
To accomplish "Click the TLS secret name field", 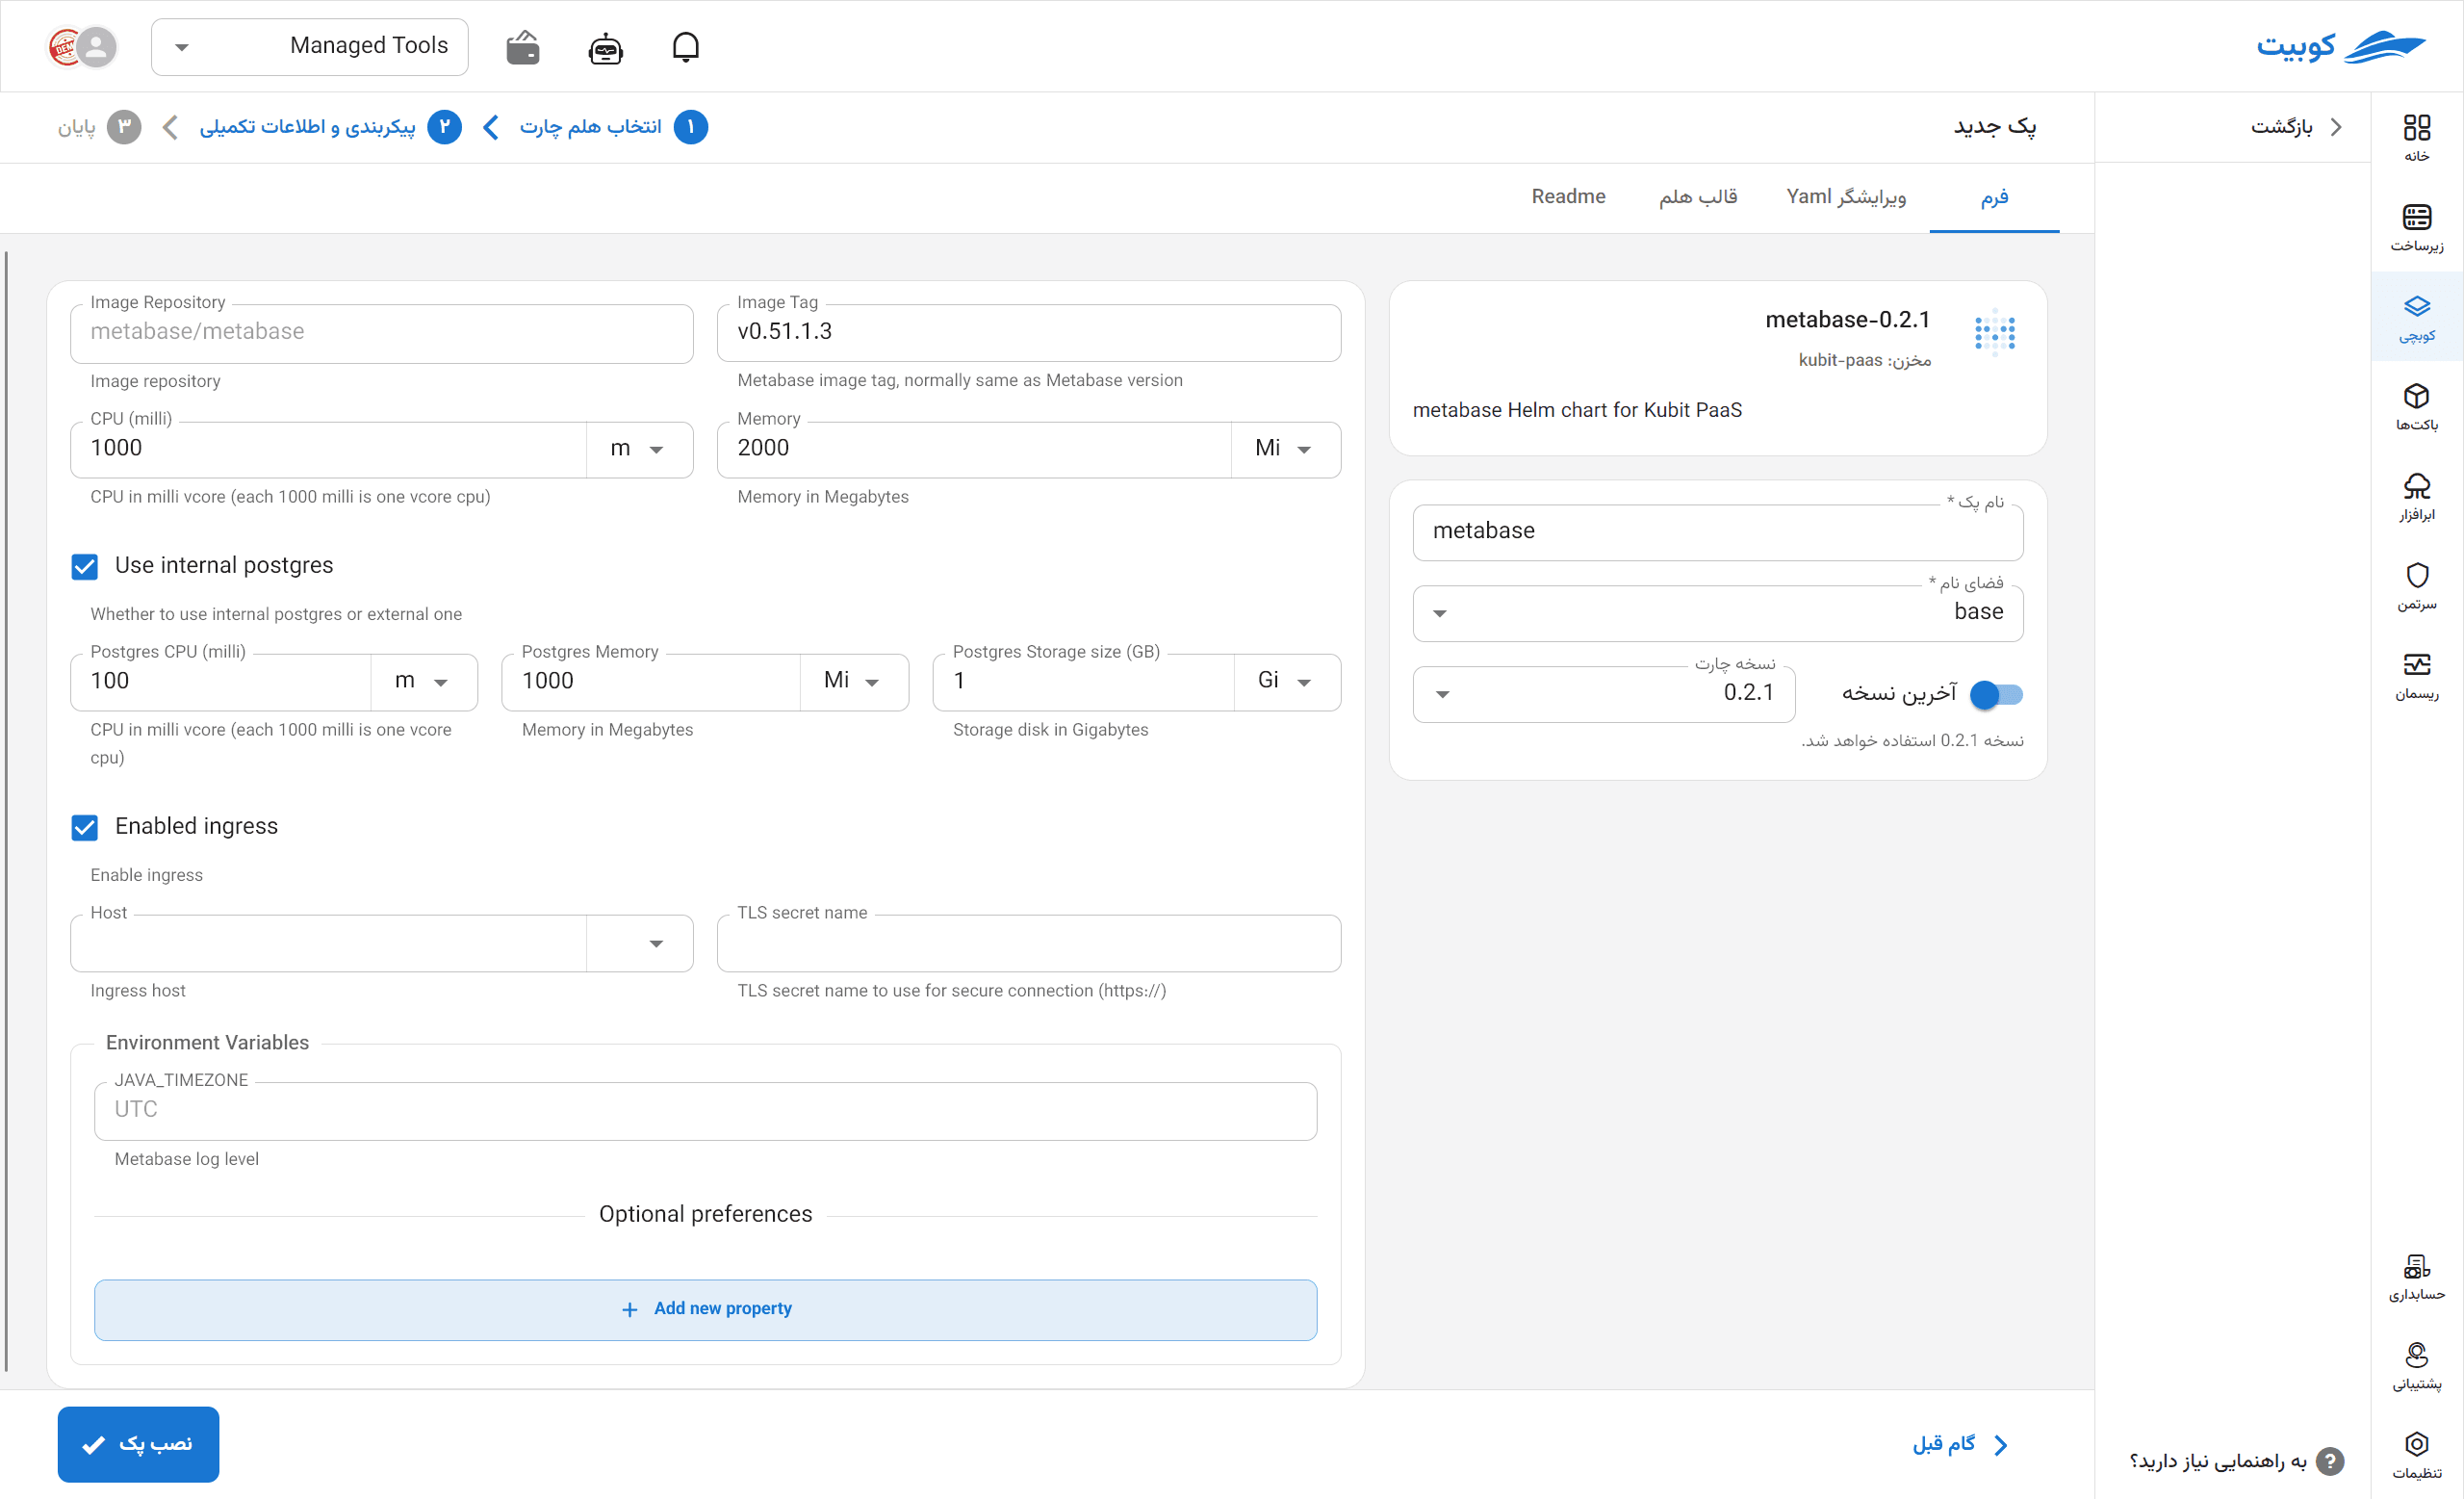I will 1028,943.
